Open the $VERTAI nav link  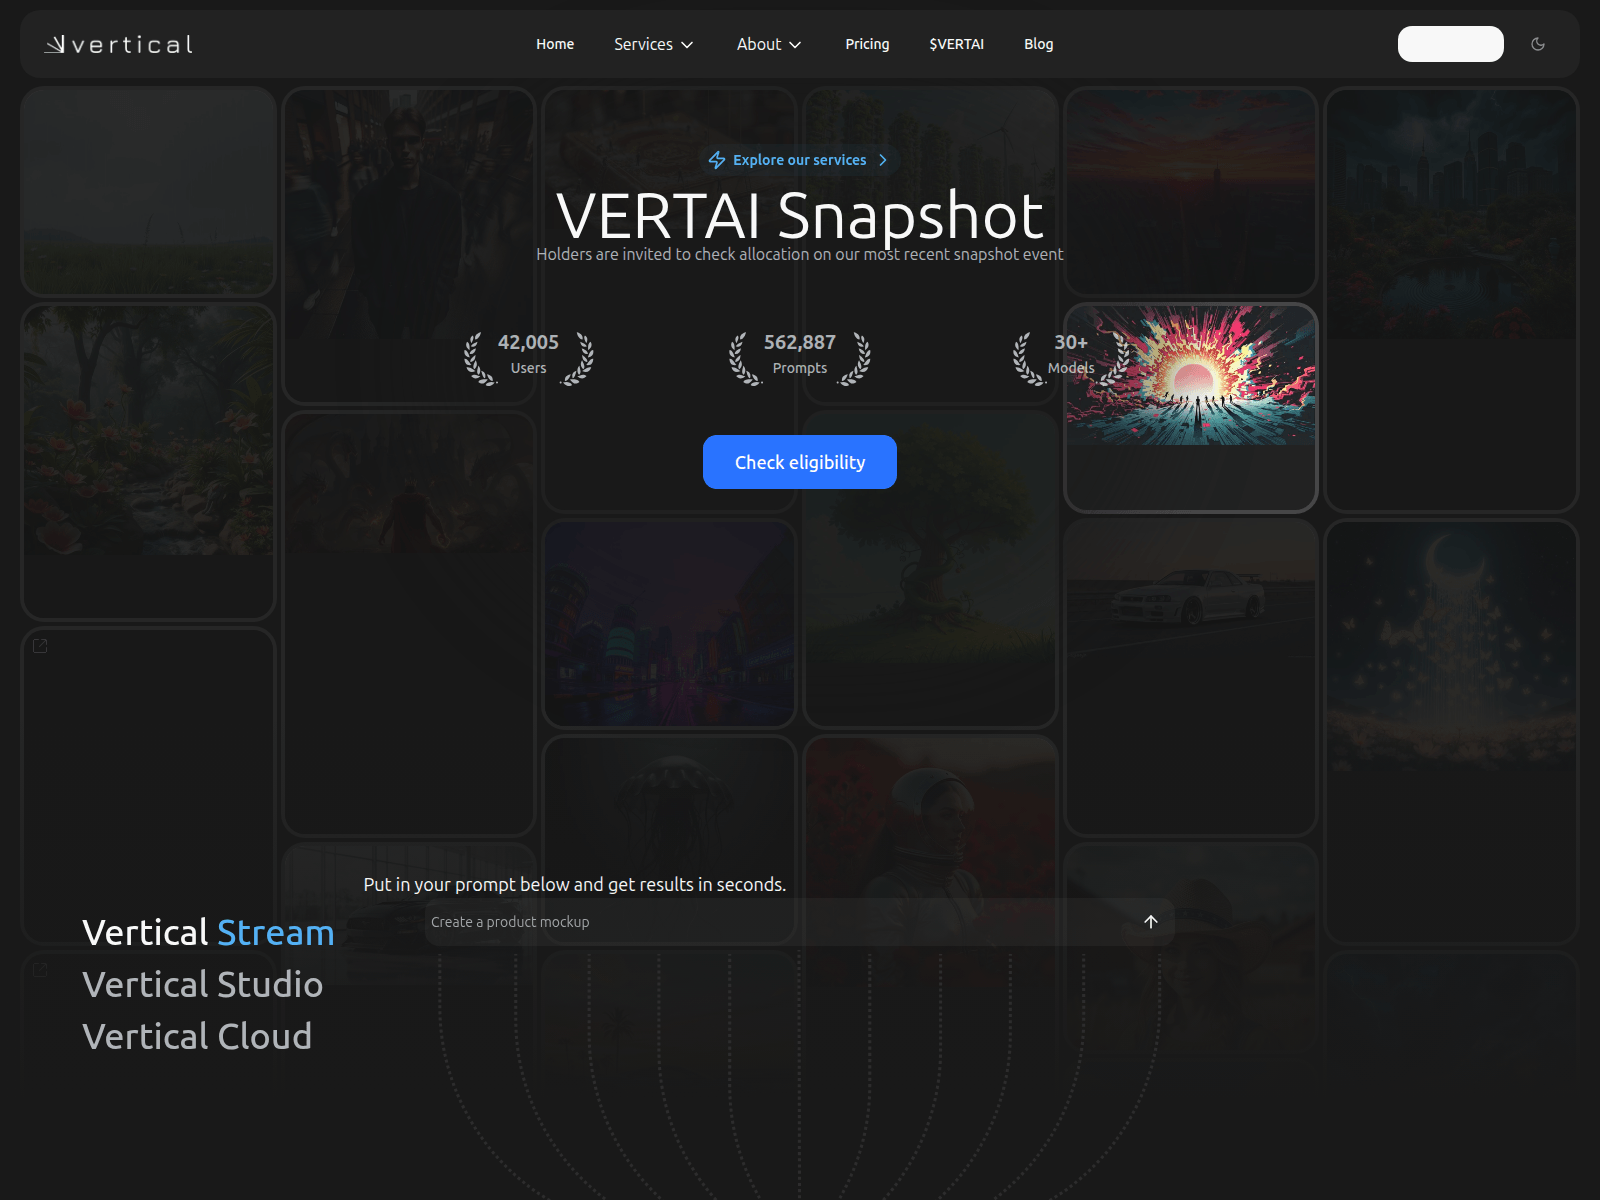[956, 44]
